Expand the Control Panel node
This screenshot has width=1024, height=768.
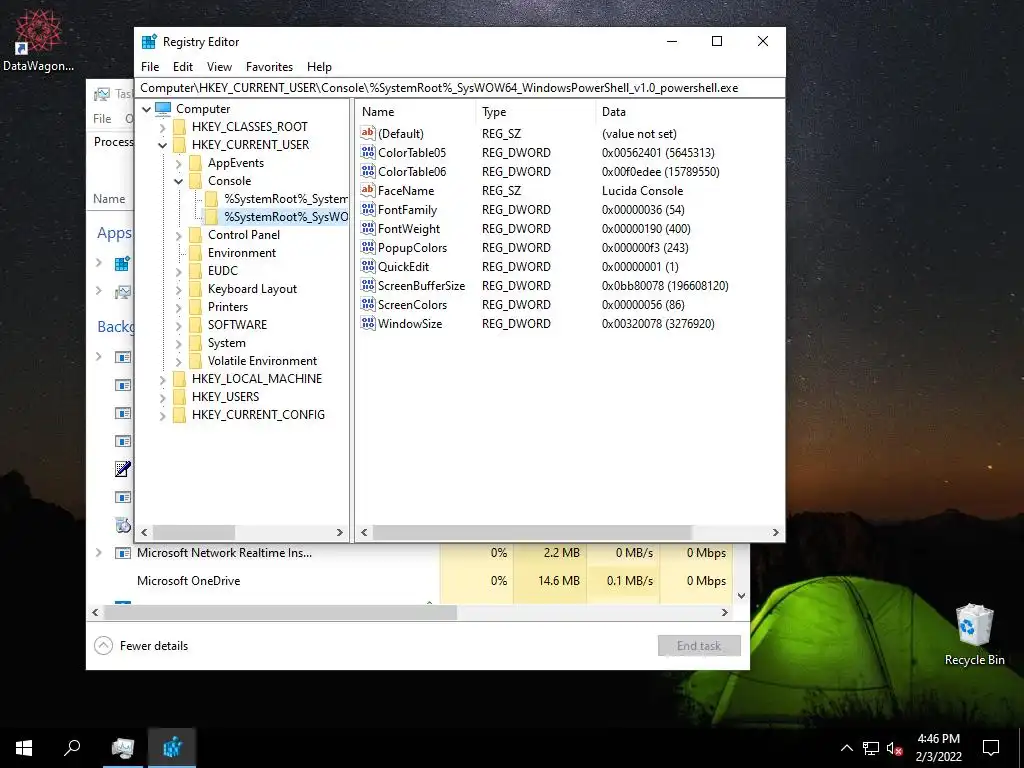click(178, 235)
